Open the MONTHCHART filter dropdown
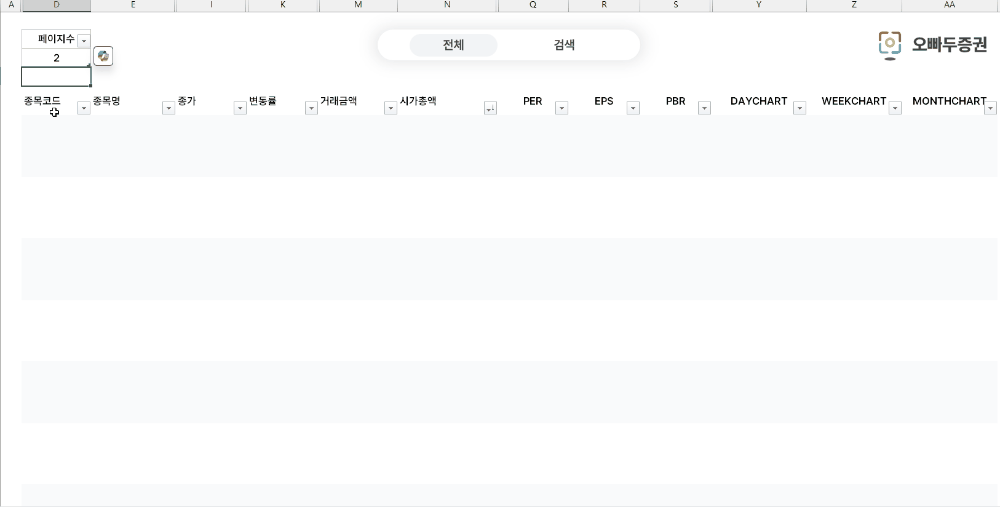 pos(990,108)
